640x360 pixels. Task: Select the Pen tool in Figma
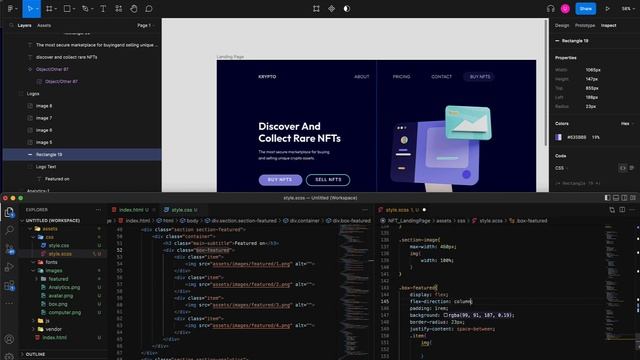click(85, 9)
